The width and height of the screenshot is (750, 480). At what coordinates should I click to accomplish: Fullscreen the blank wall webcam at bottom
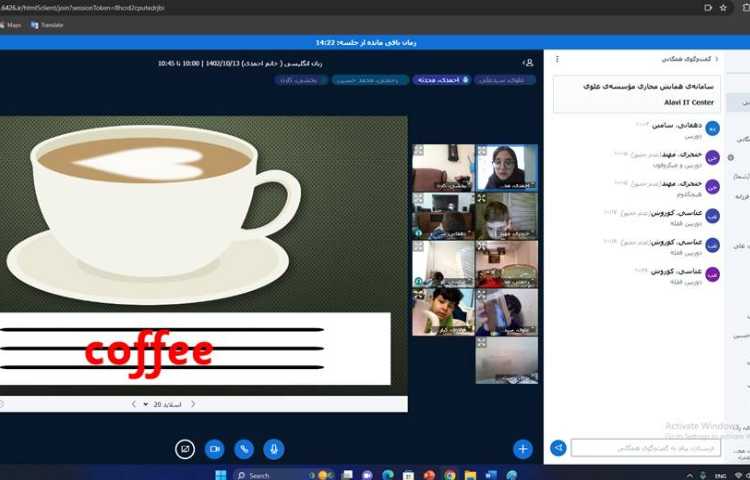[482, 342]
